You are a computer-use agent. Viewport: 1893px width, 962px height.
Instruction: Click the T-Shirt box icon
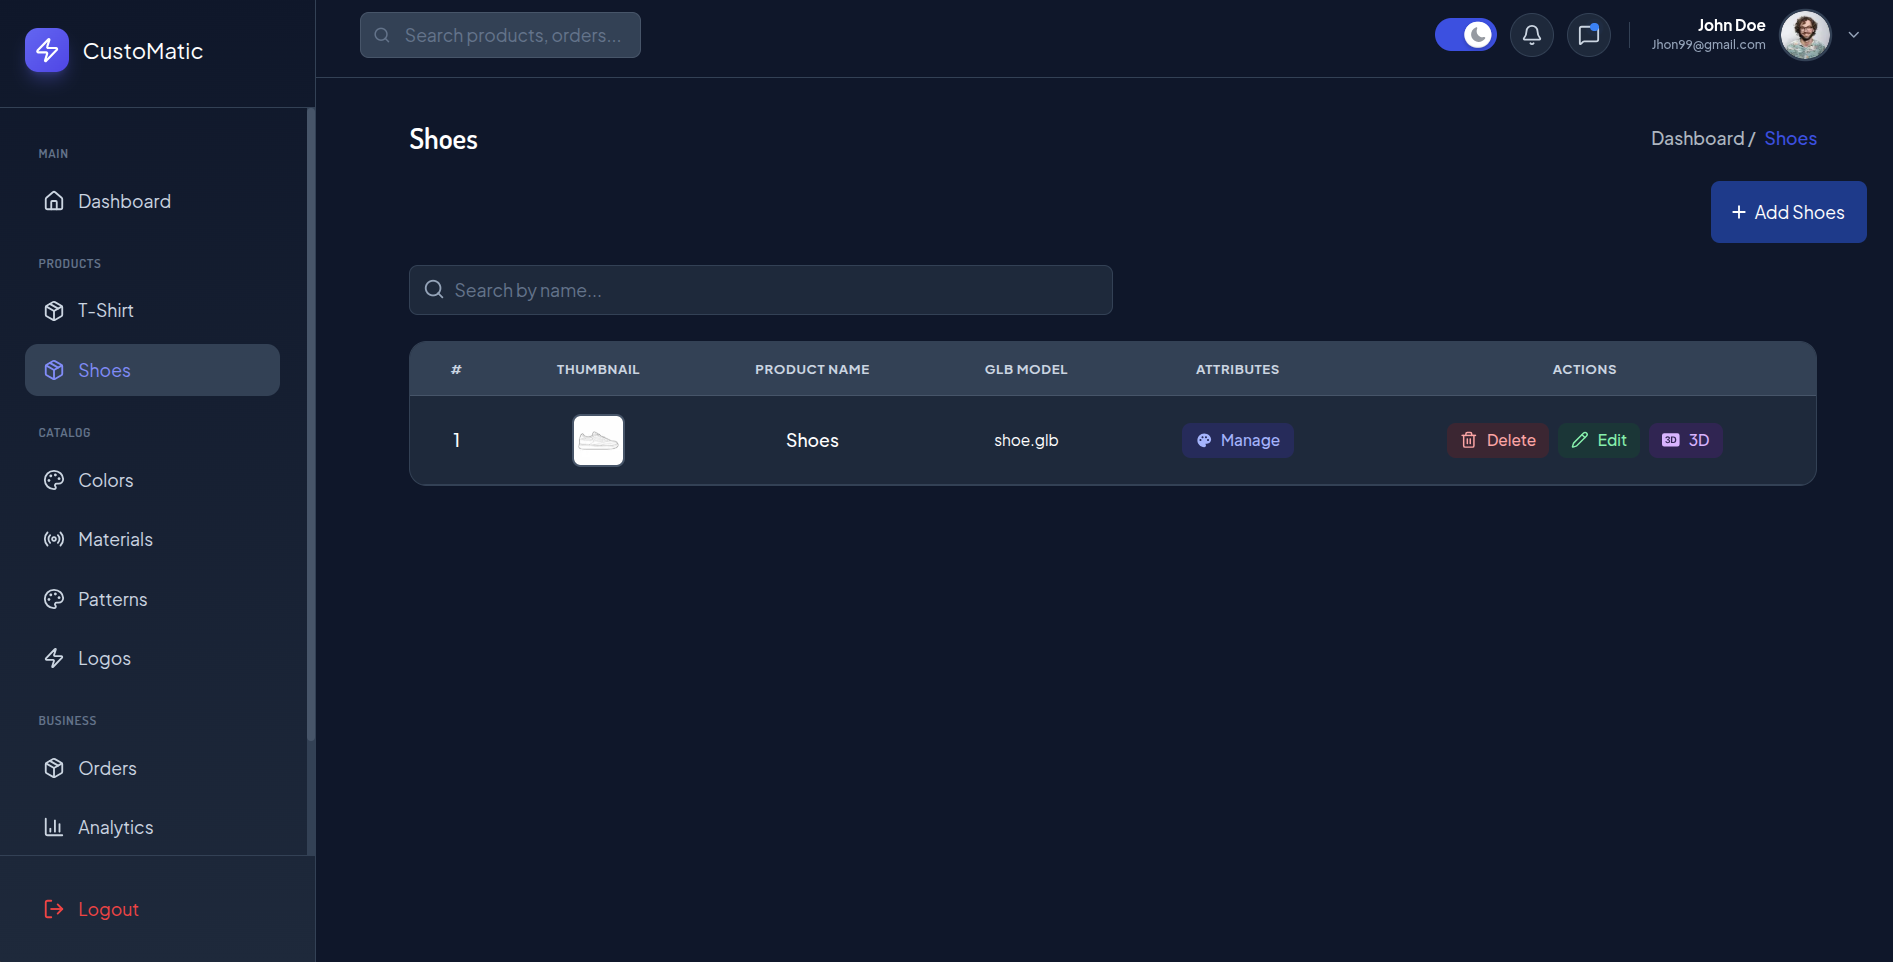54,310
